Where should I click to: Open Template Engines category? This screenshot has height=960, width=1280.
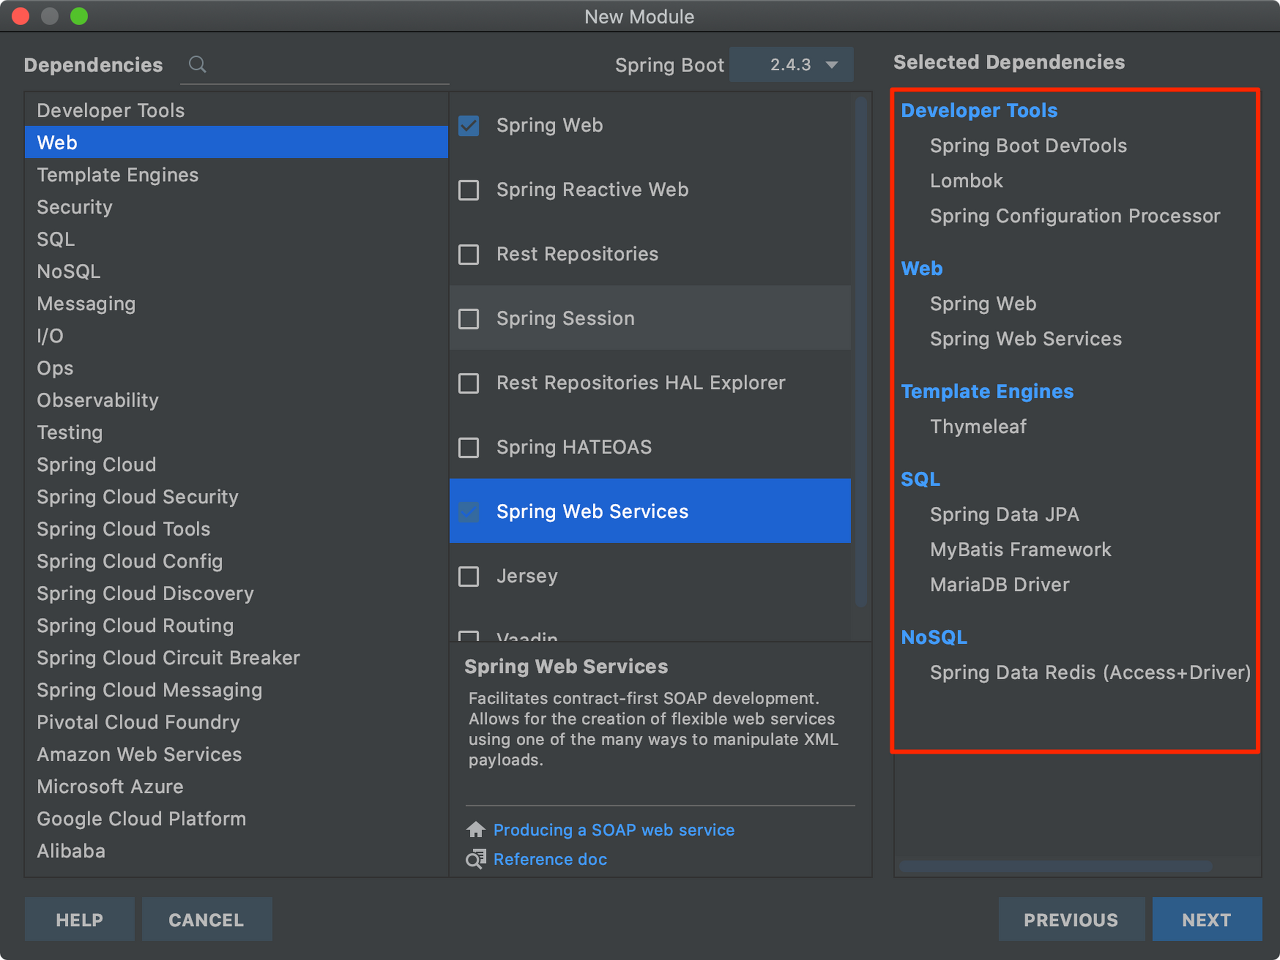point(236,175)
